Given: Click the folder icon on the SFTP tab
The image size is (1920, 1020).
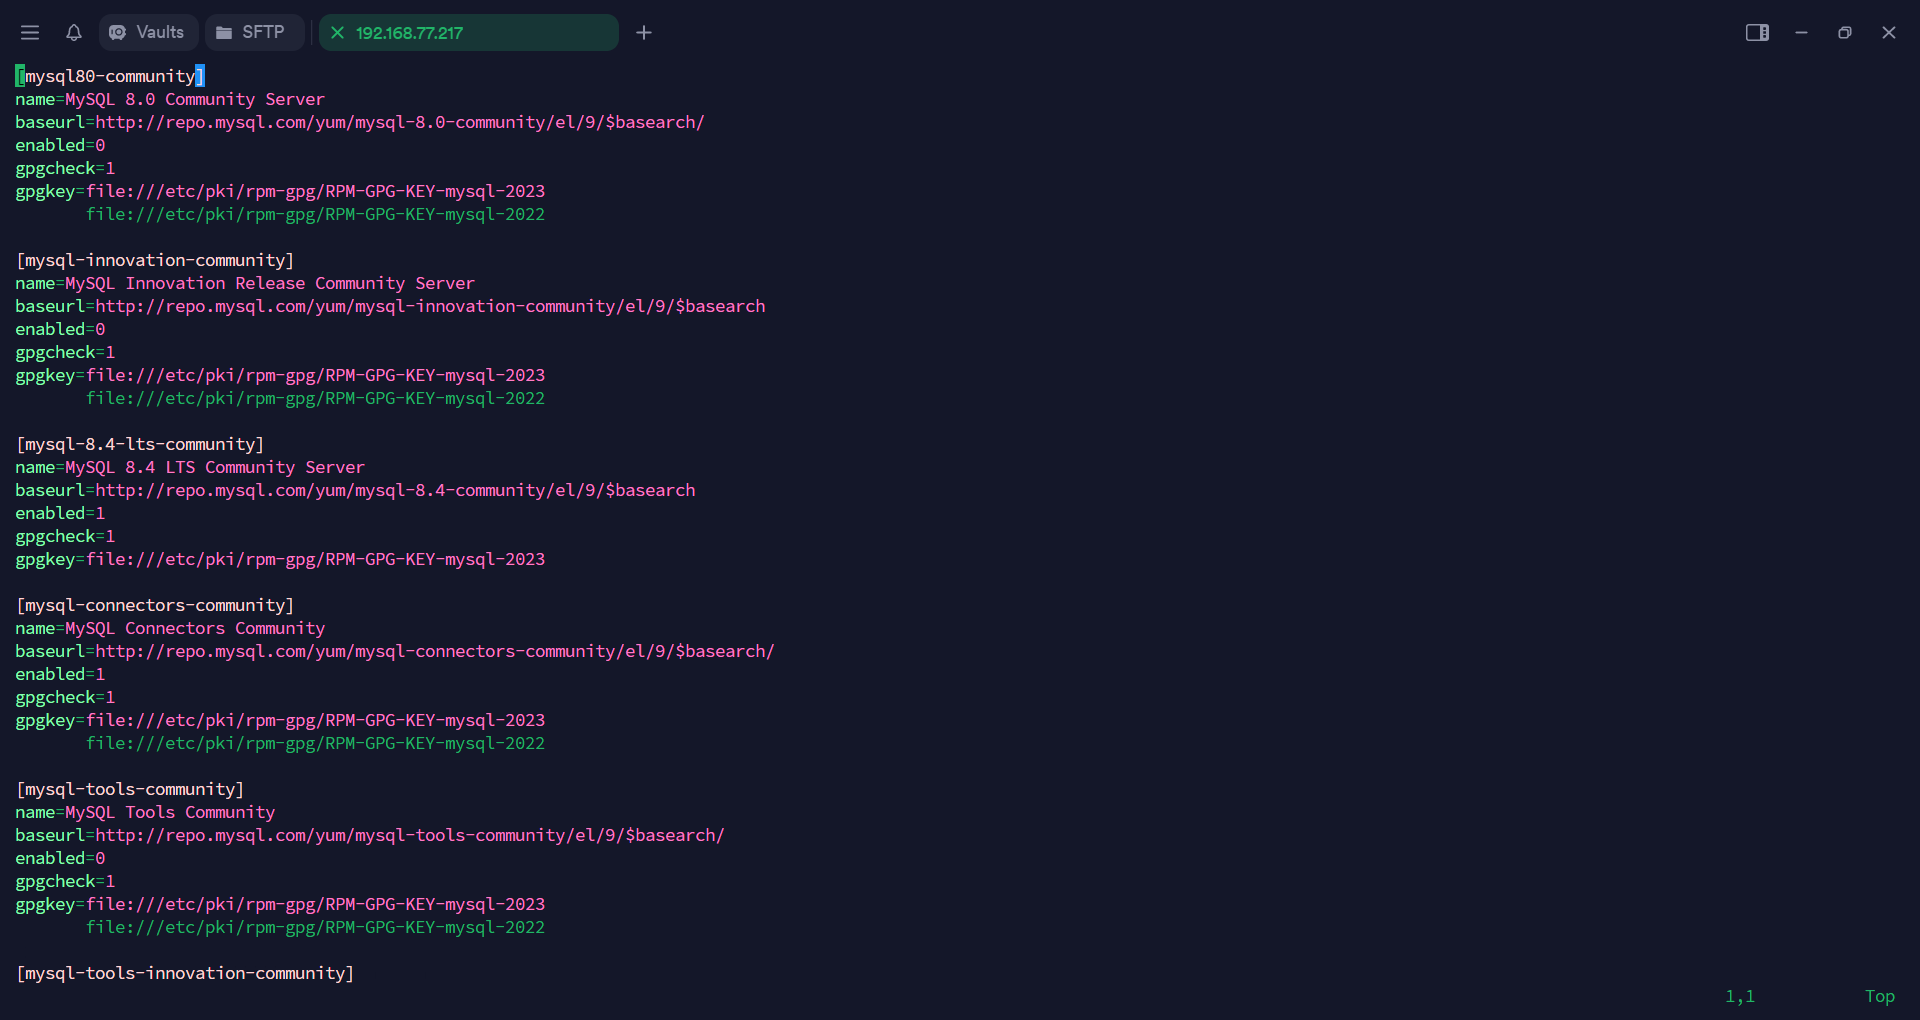Looking at the screenshot, I should [x=224, y=32].
